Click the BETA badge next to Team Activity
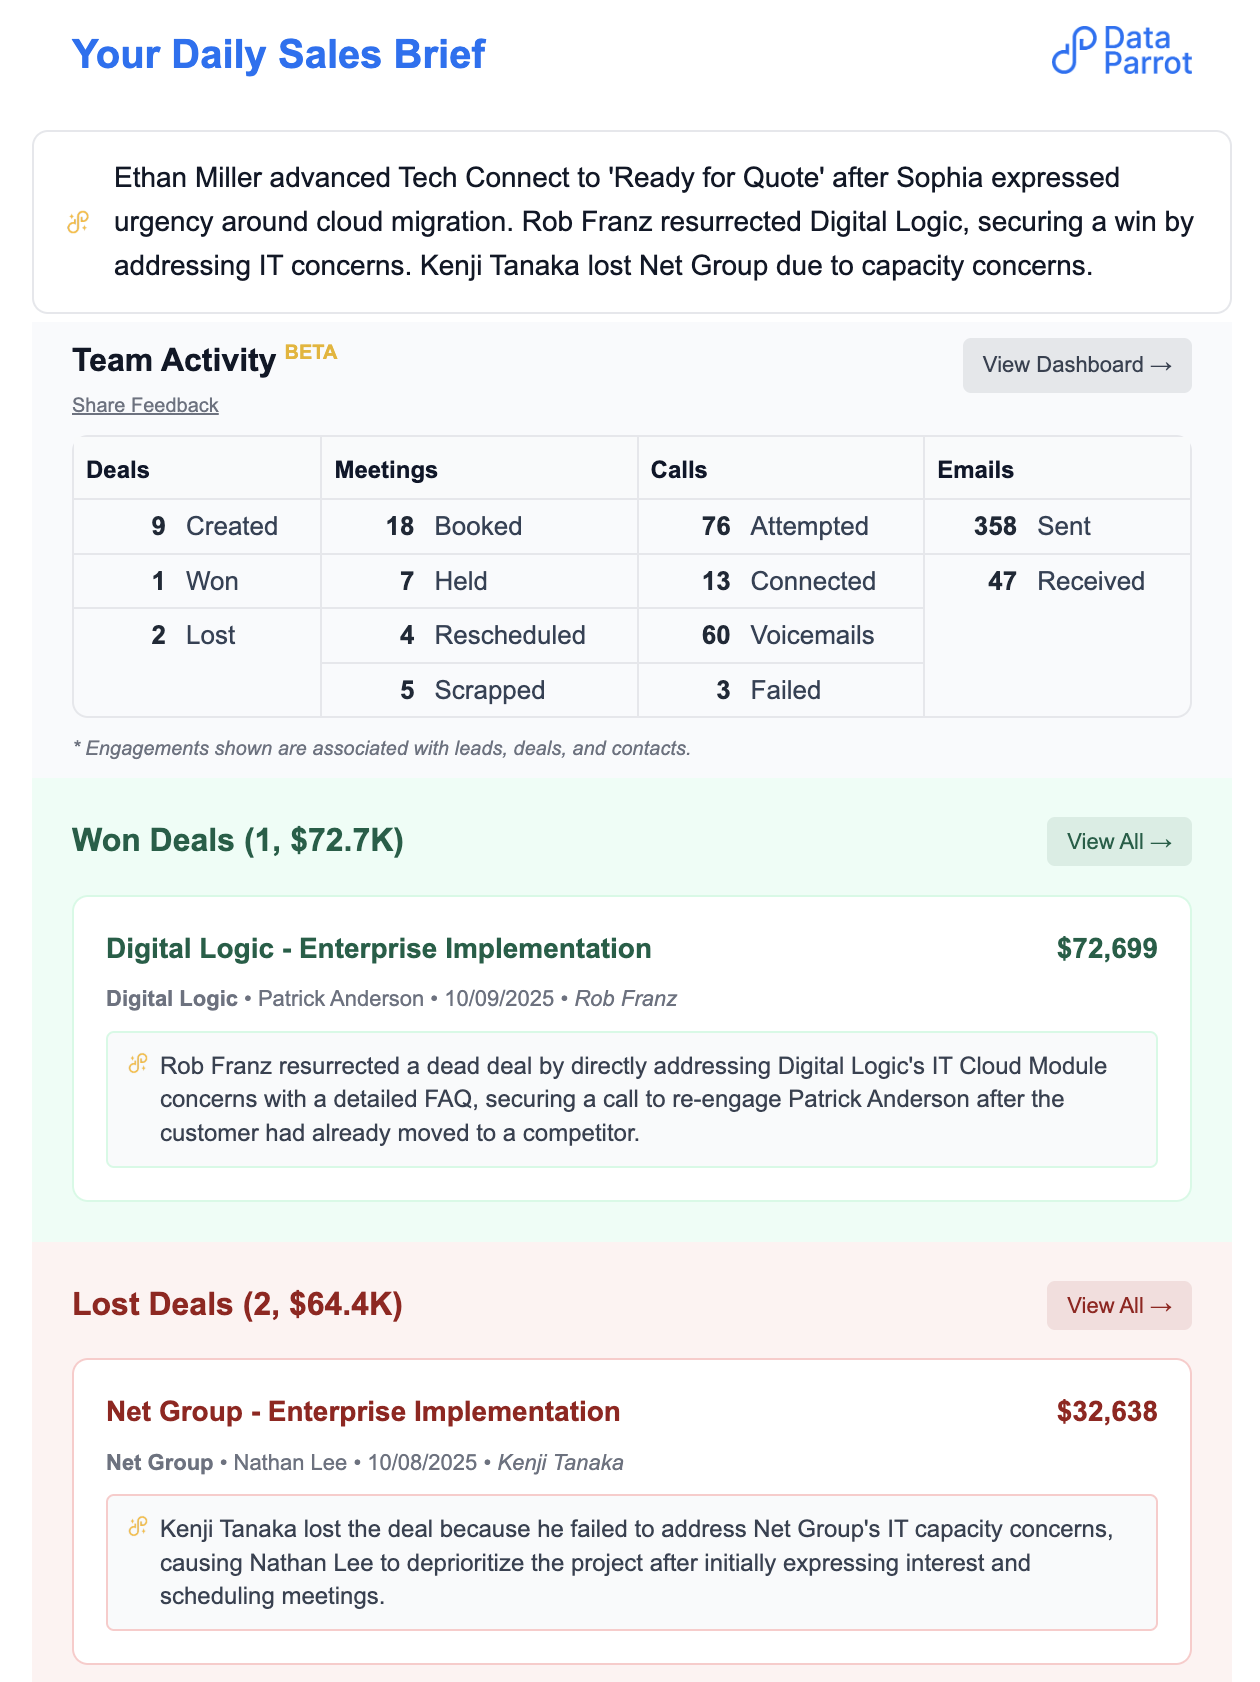The height and width of the screenshot is (1682, 1260). tap(309, 351)
